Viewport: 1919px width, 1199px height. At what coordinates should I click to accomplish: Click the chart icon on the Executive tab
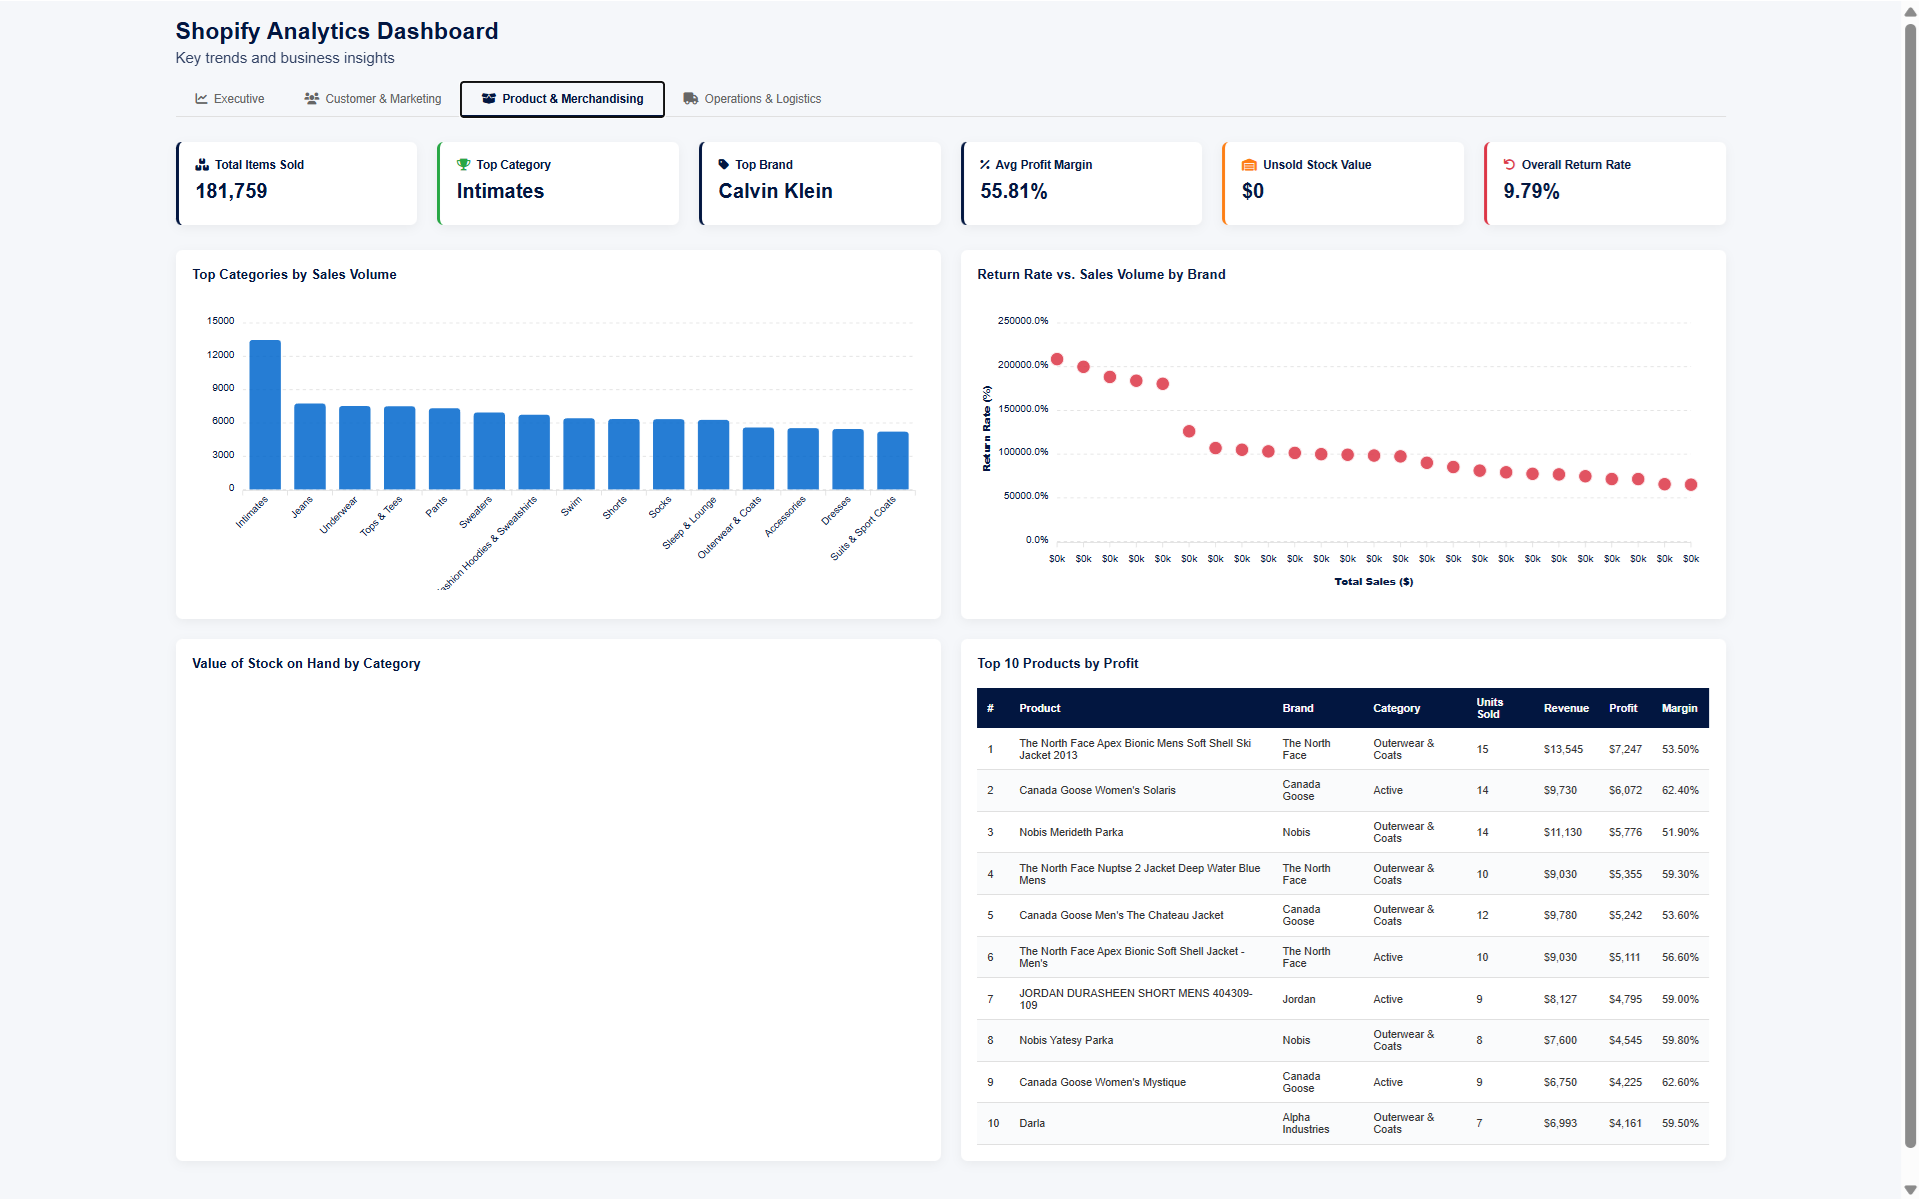(200, 98)
